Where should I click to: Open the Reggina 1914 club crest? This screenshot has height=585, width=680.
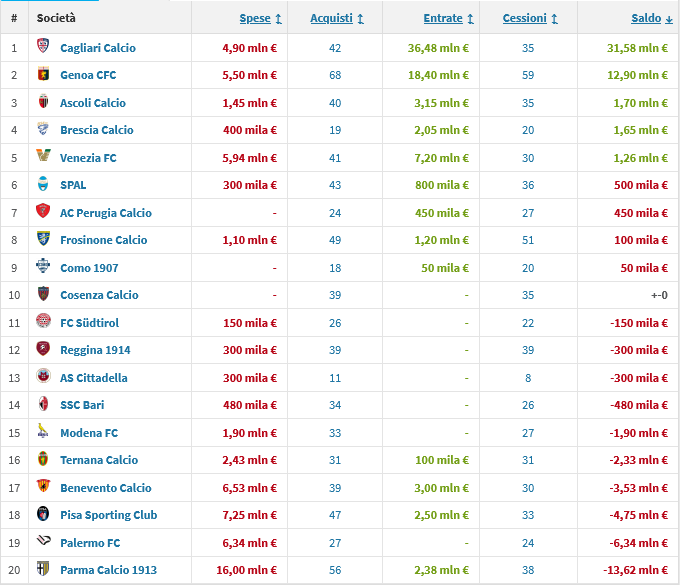[43, 348]
